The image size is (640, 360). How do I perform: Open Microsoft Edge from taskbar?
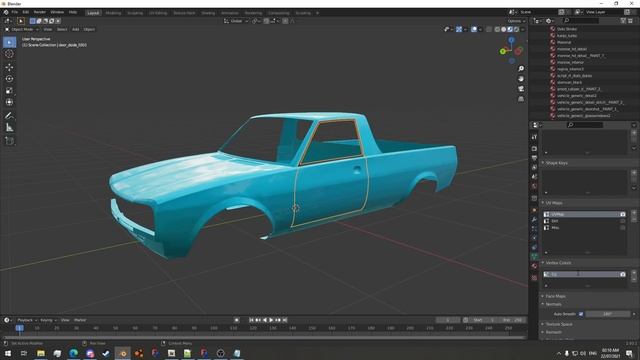[73, 353]
